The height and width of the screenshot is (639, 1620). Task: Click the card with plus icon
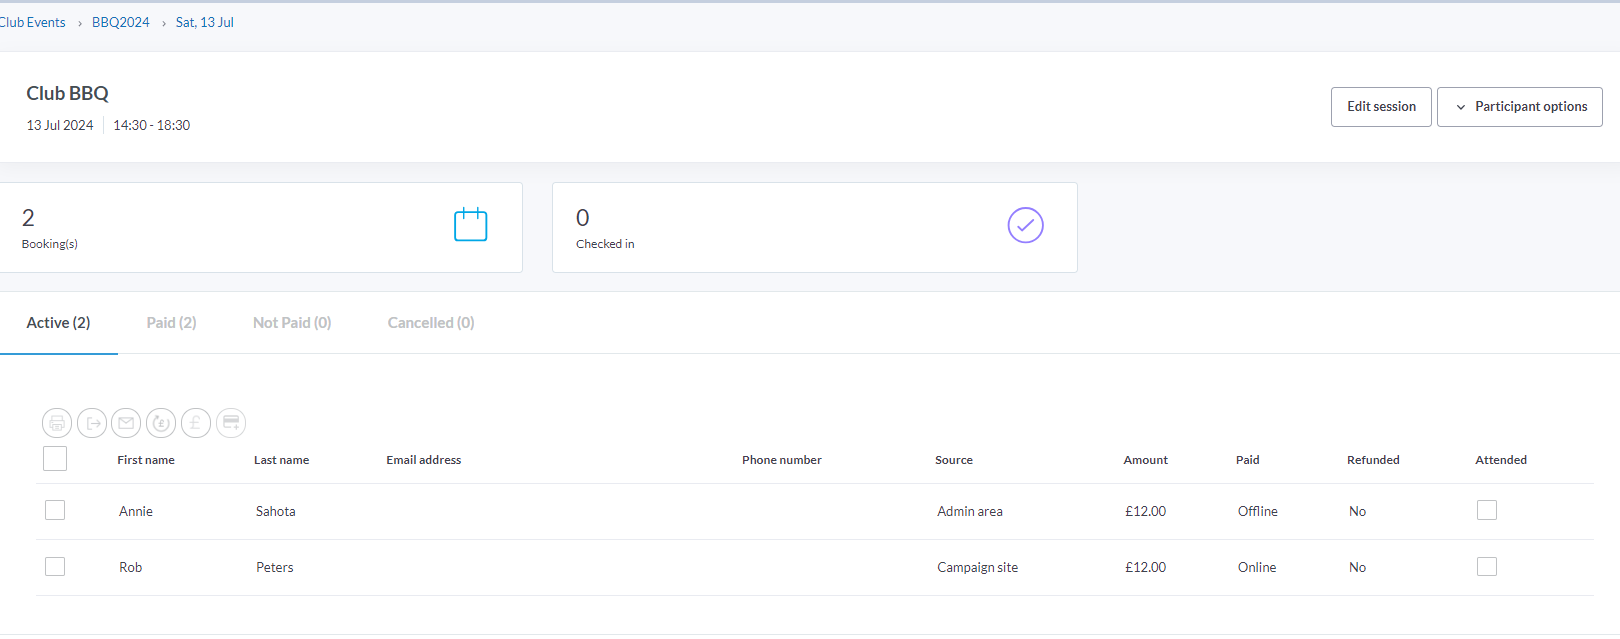click(231, 423)
